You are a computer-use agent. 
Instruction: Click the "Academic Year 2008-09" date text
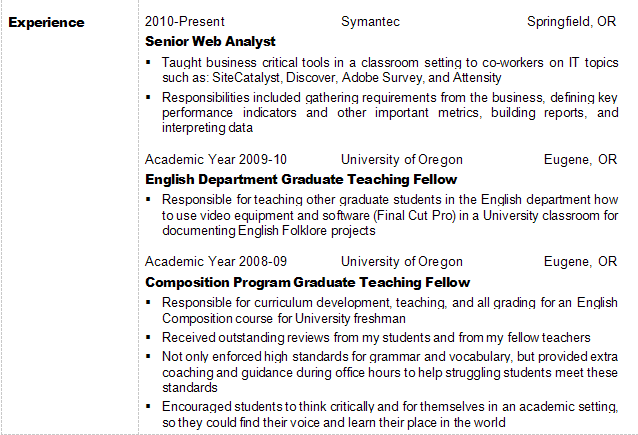pyautogui.click(x=216, y=262)
